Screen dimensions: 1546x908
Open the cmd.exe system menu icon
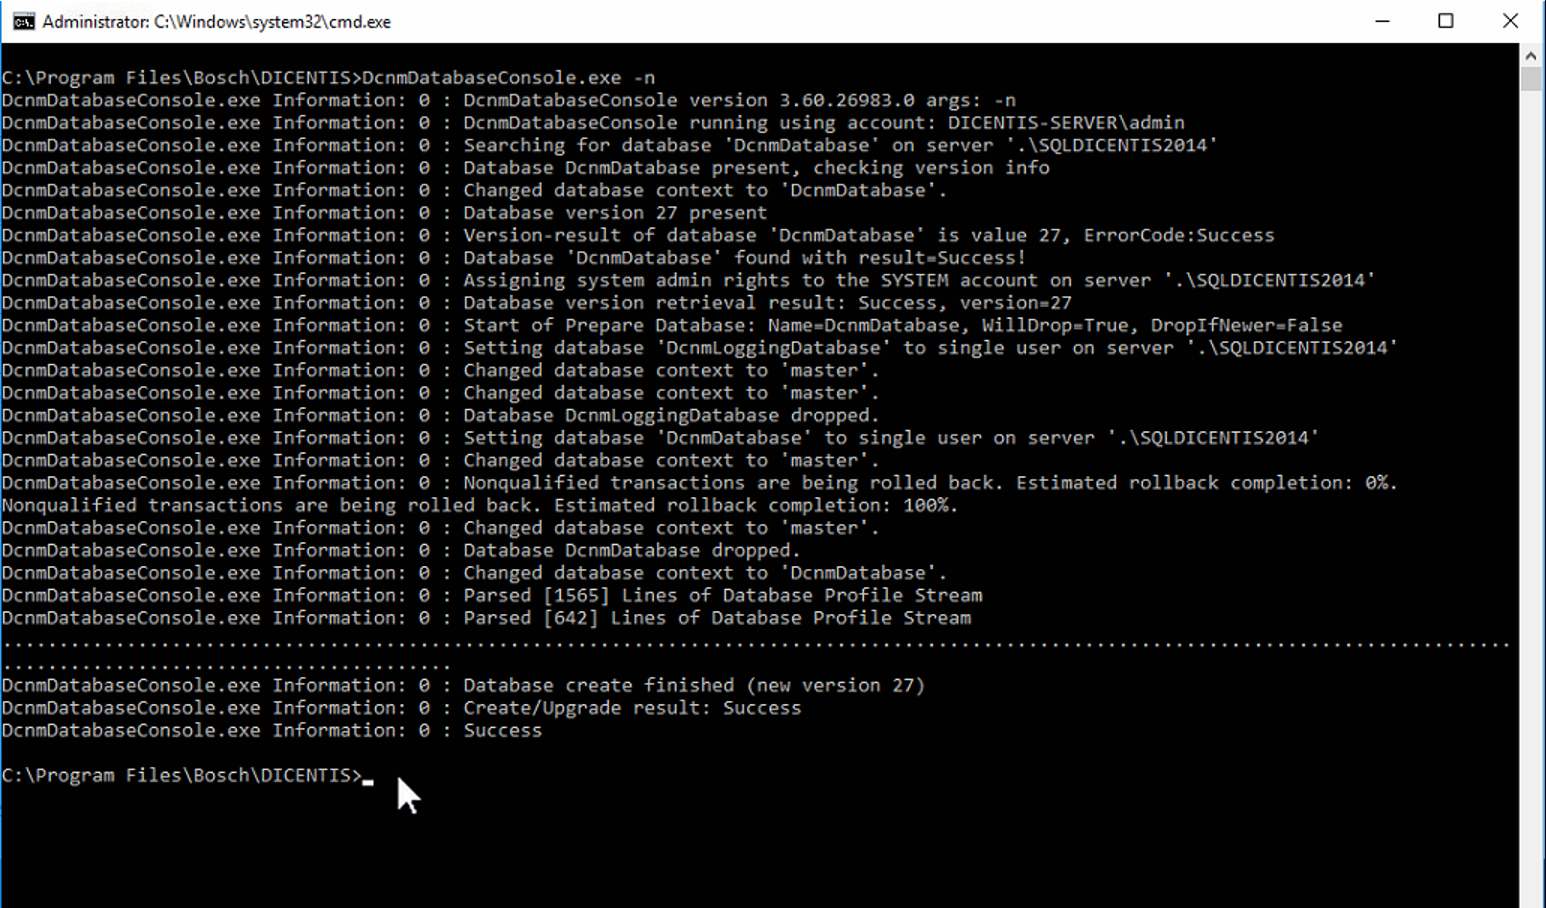tap(23, 21)
